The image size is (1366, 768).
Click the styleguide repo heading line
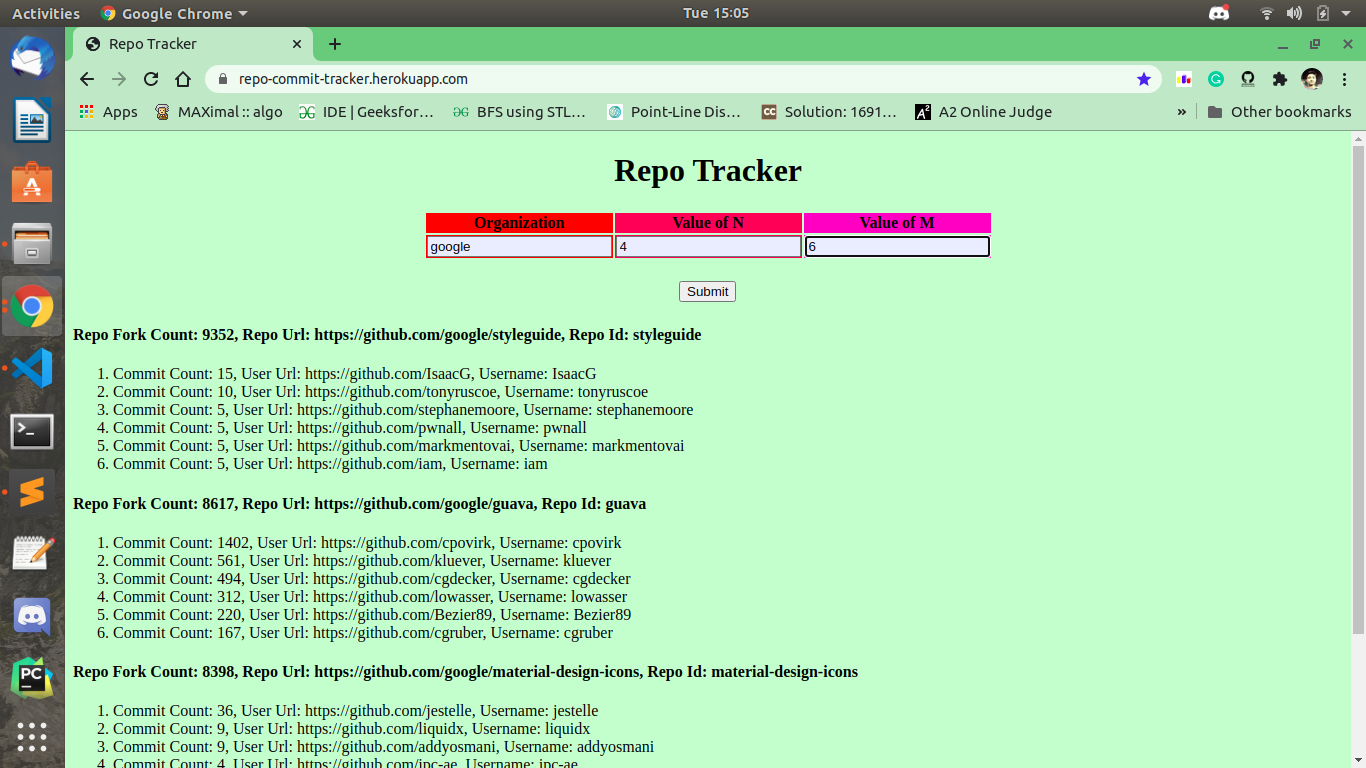pos(387,335)
